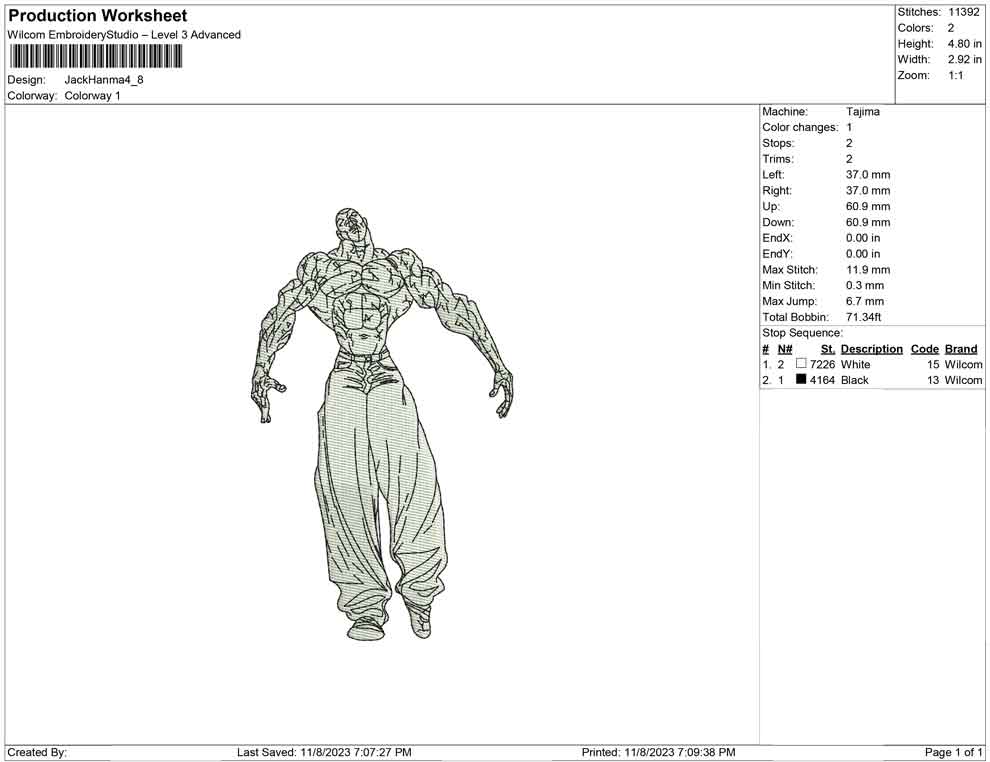Image resolution: width=990 pixels, height=762 pixels.
Task: Select the design name 'JackHanma4_8'
Action: 104,80
